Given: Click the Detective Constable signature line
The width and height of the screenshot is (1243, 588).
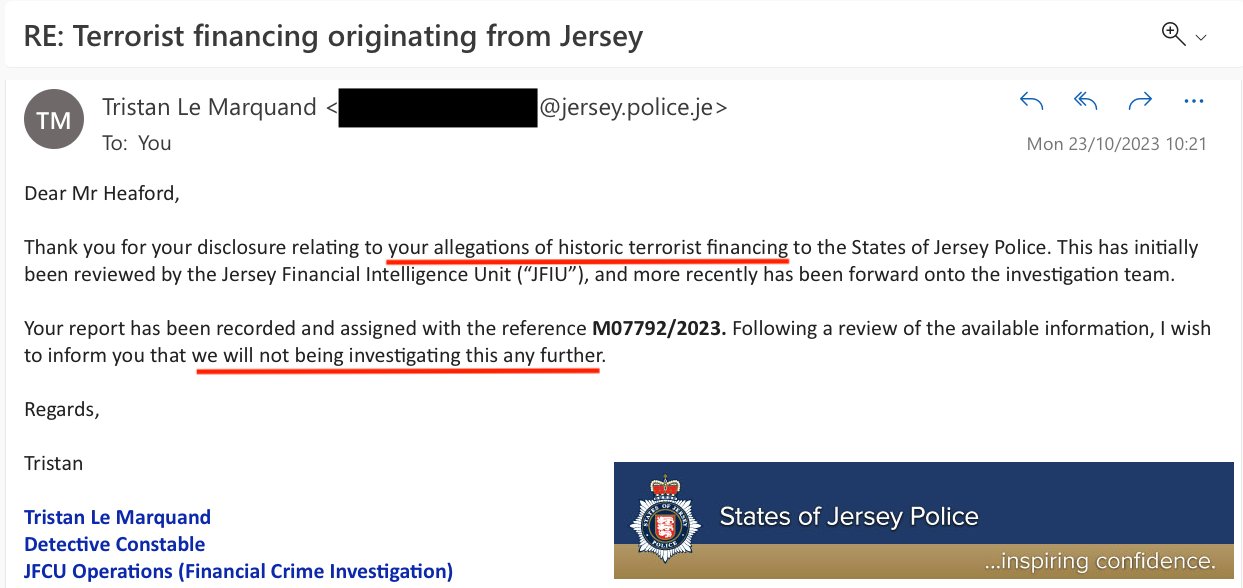Looking at the screenshot, I should tap(114, 544).
